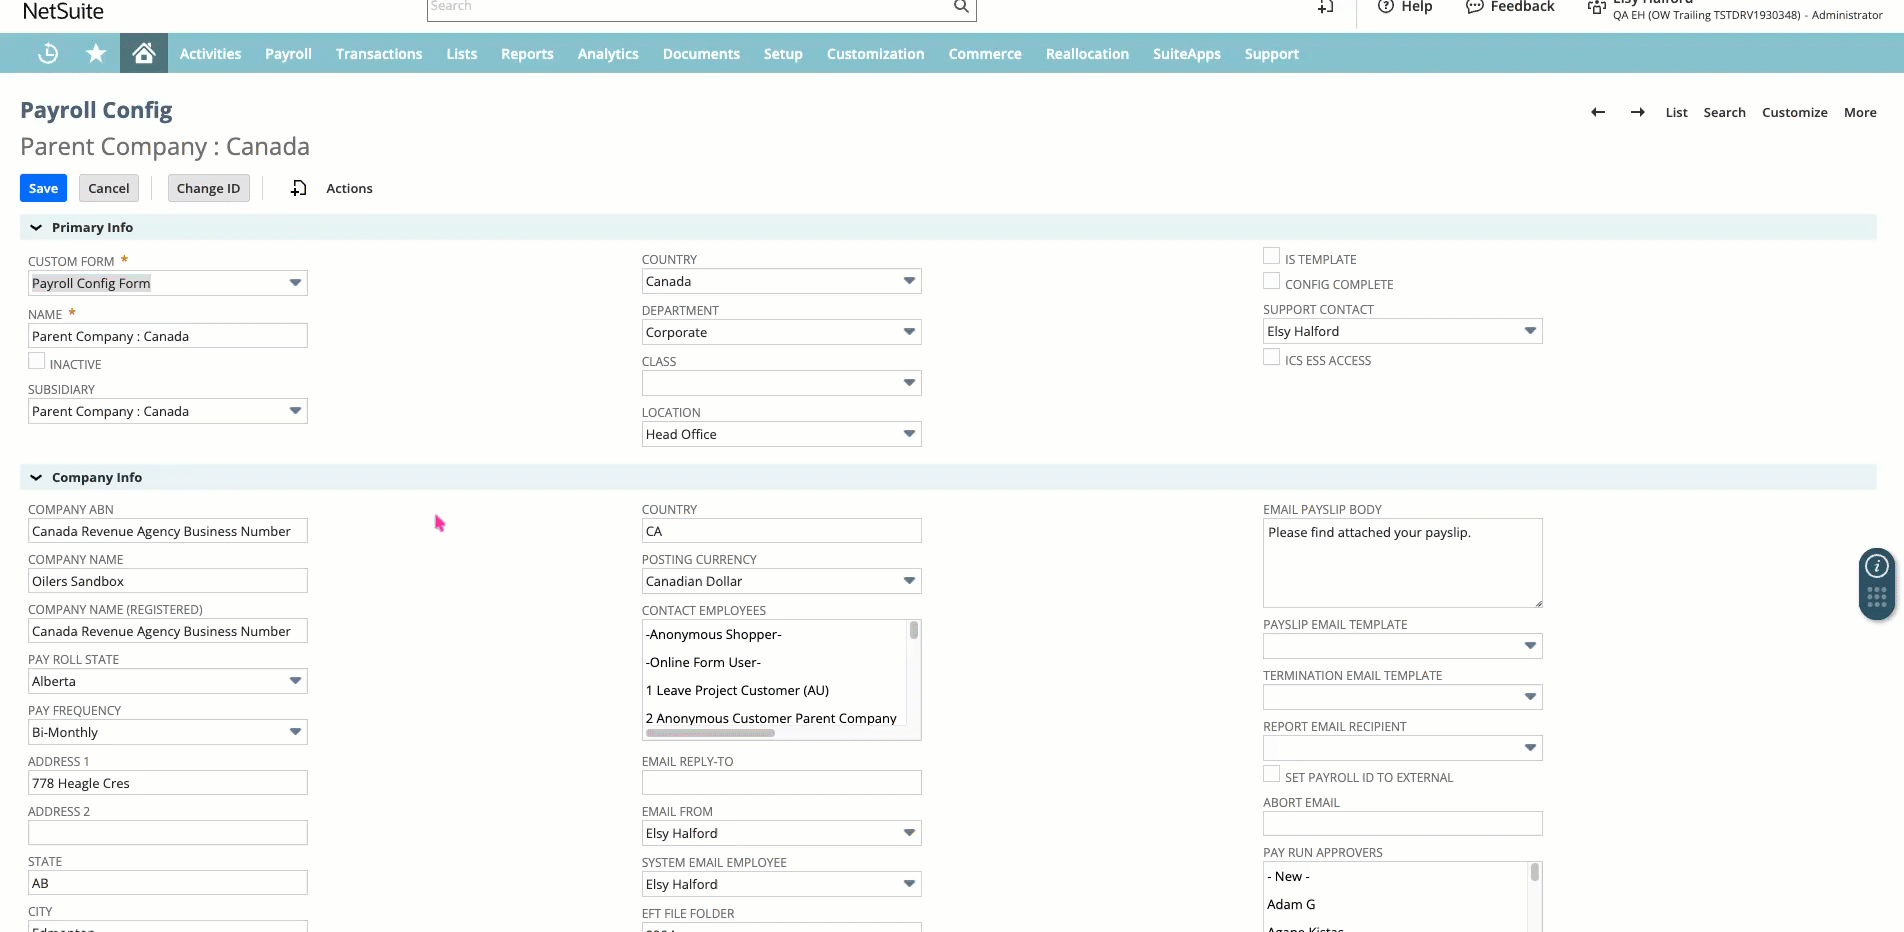This screenshot has height=932, width=1904.
Task: Enable Set Payroll ID To External checkbox
Action: [x=1272, y=774]
